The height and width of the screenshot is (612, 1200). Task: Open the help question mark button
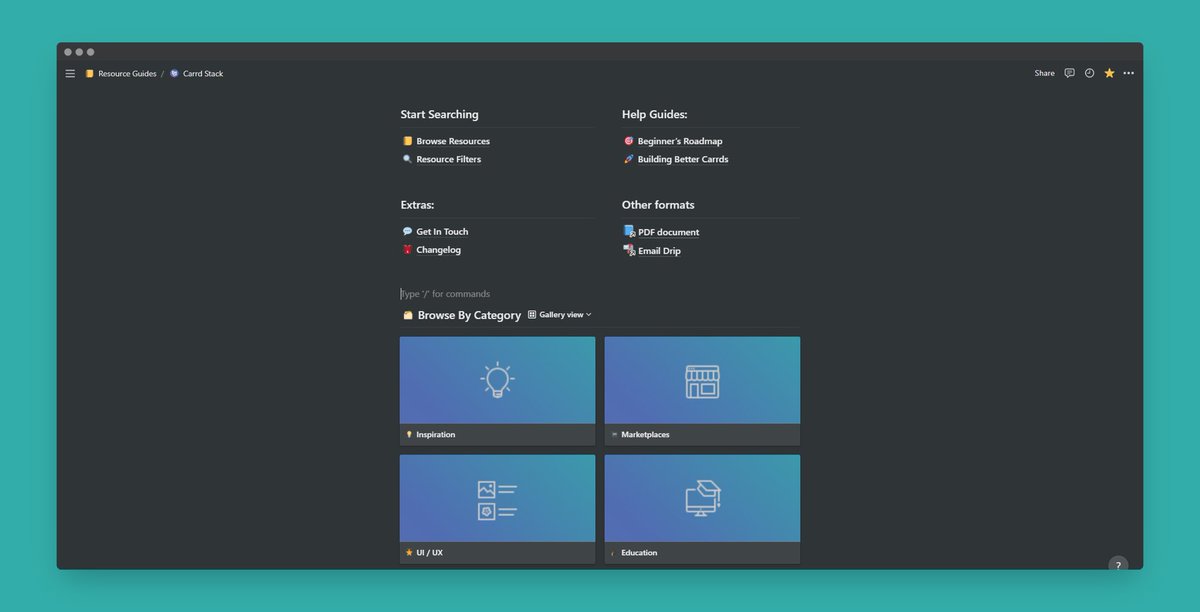(1118, 564)
